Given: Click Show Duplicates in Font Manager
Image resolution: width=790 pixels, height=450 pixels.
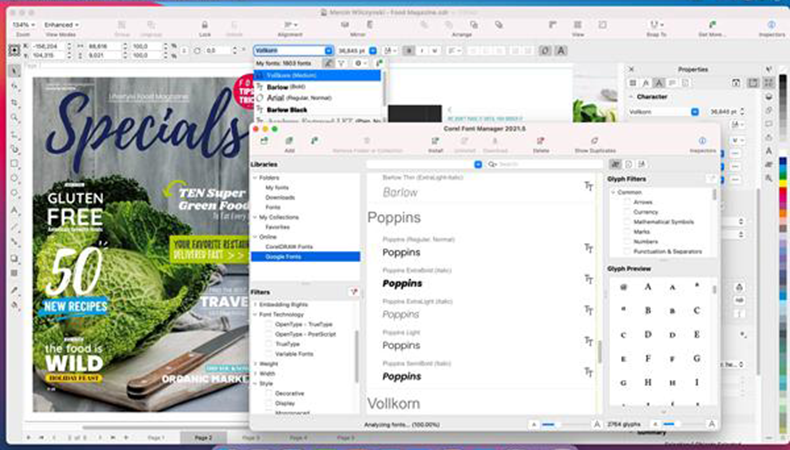Looking at the screenshot, I should point(595,141).
